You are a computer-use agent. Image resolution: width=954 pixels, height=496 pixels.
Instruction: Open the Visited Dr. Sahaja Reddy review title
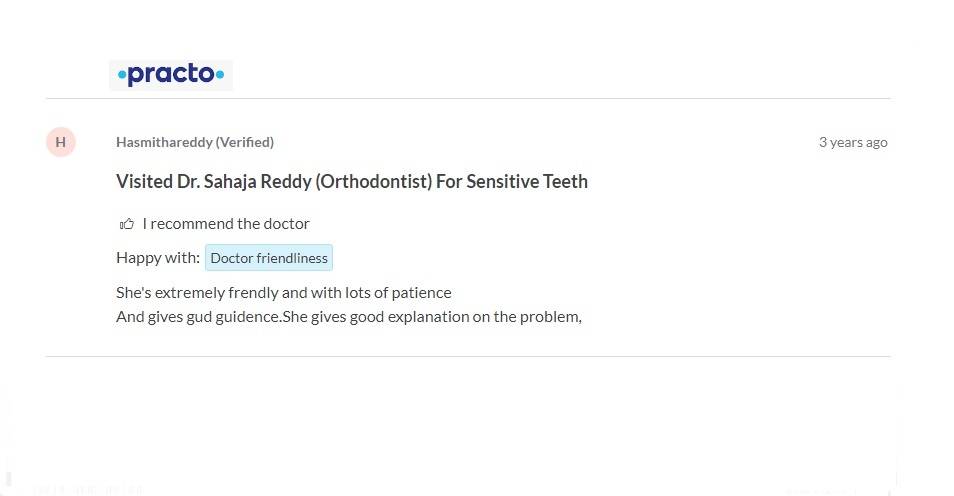[351, 182]
